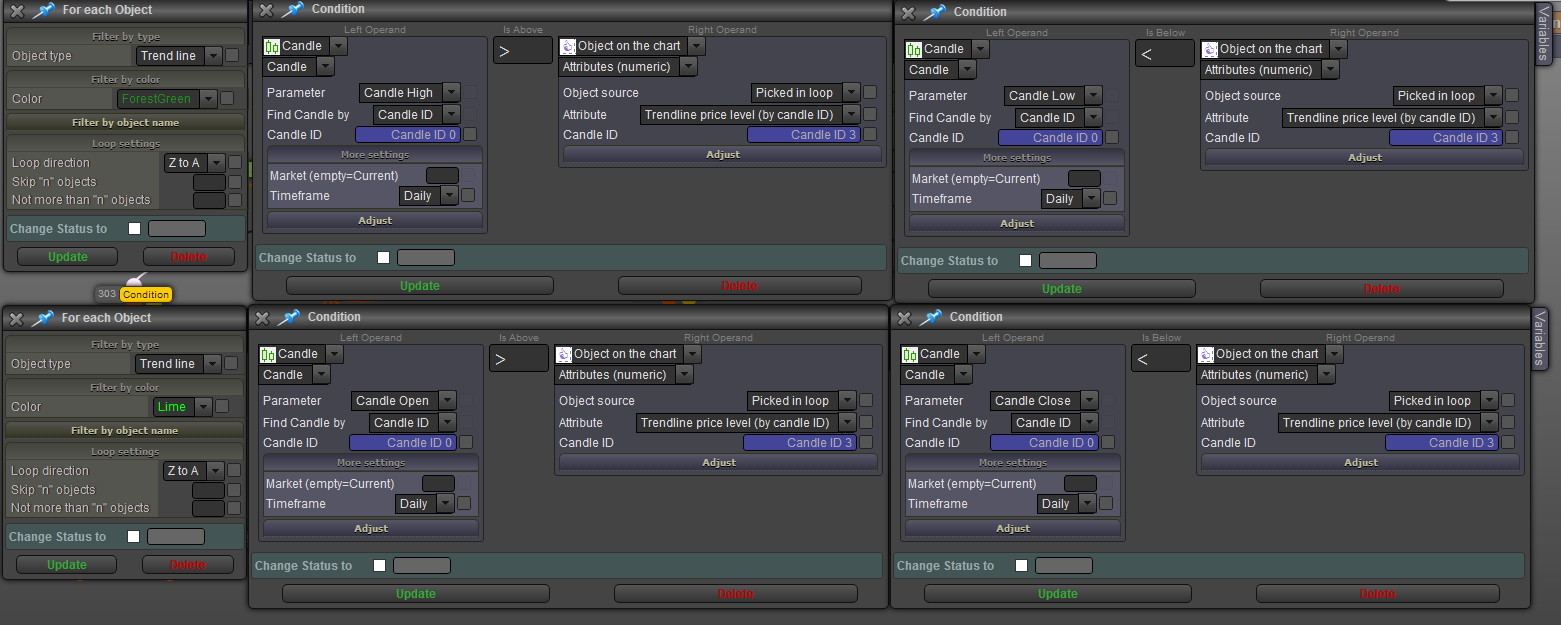Click Skip n objects field in ForestGreen panel
The height and width of the screenshot is (625, 1561).
coord(209,183)
